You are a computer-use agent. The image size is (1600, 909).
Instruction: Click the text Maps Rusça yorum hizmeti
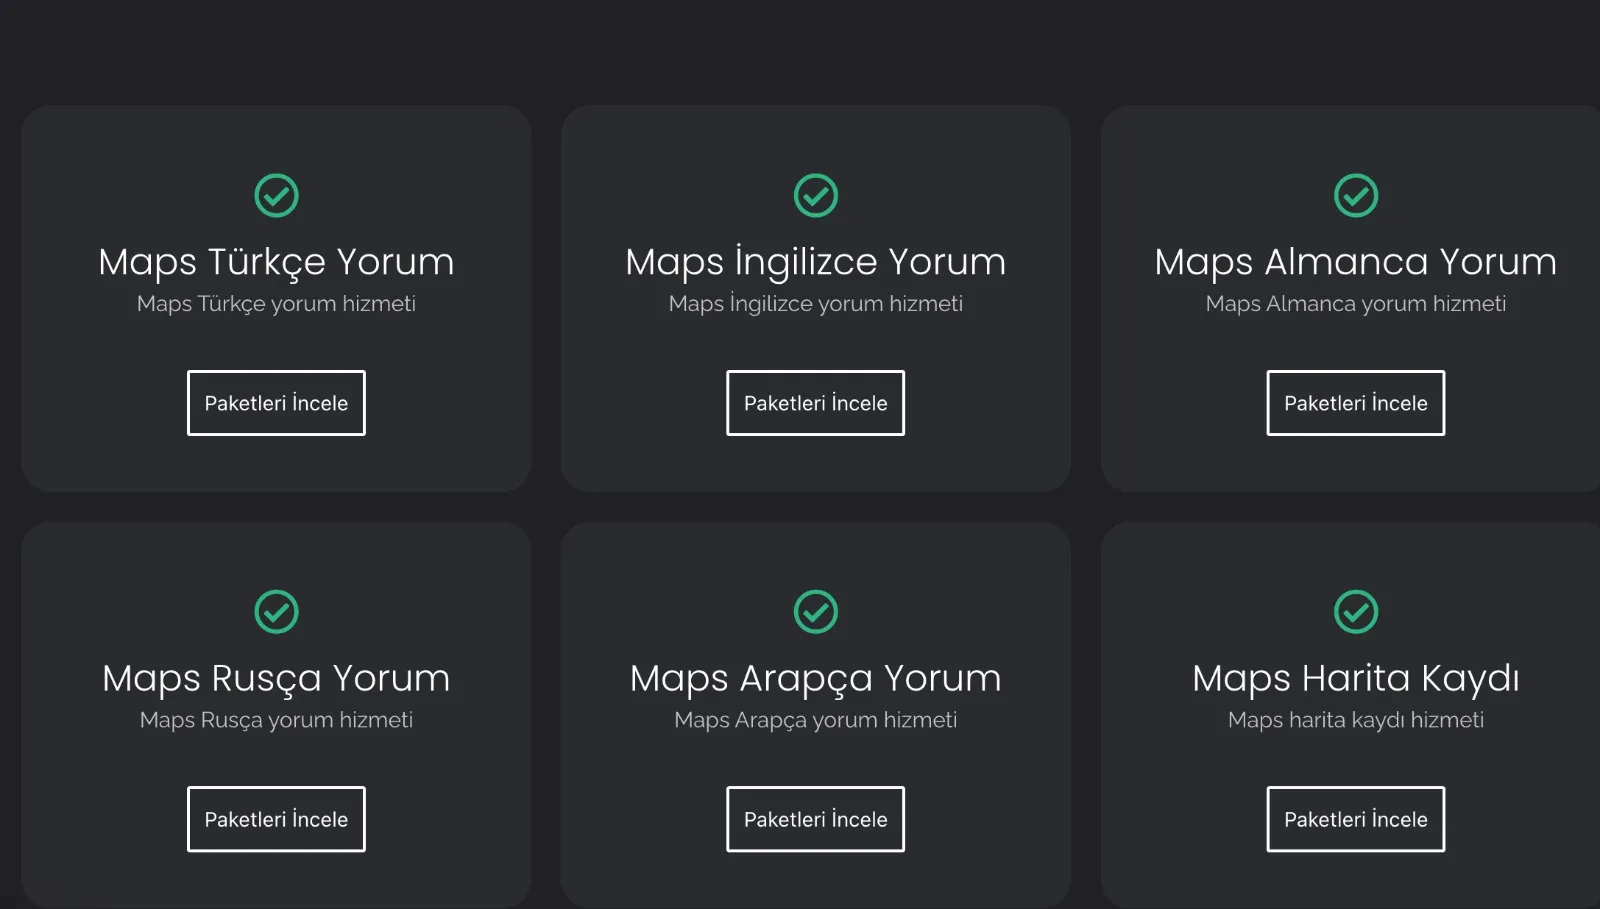click(x=276, y=720)
